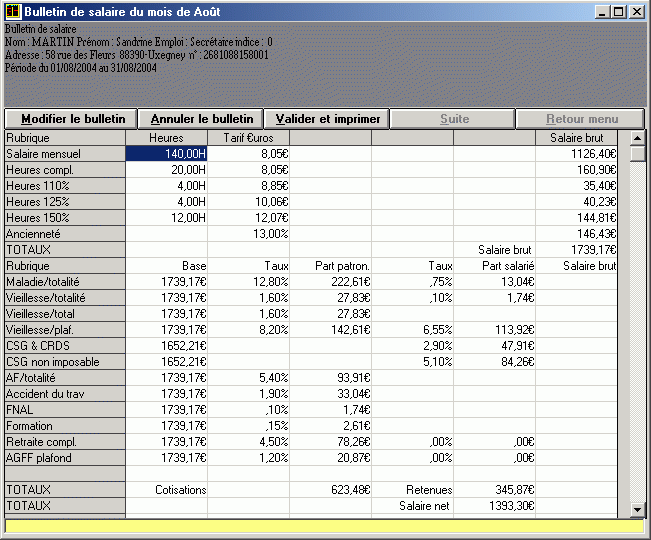Screen dimensions: 651x540
Task: Maximize the Bulletin de salaire window
Action: tap(619, 12)
